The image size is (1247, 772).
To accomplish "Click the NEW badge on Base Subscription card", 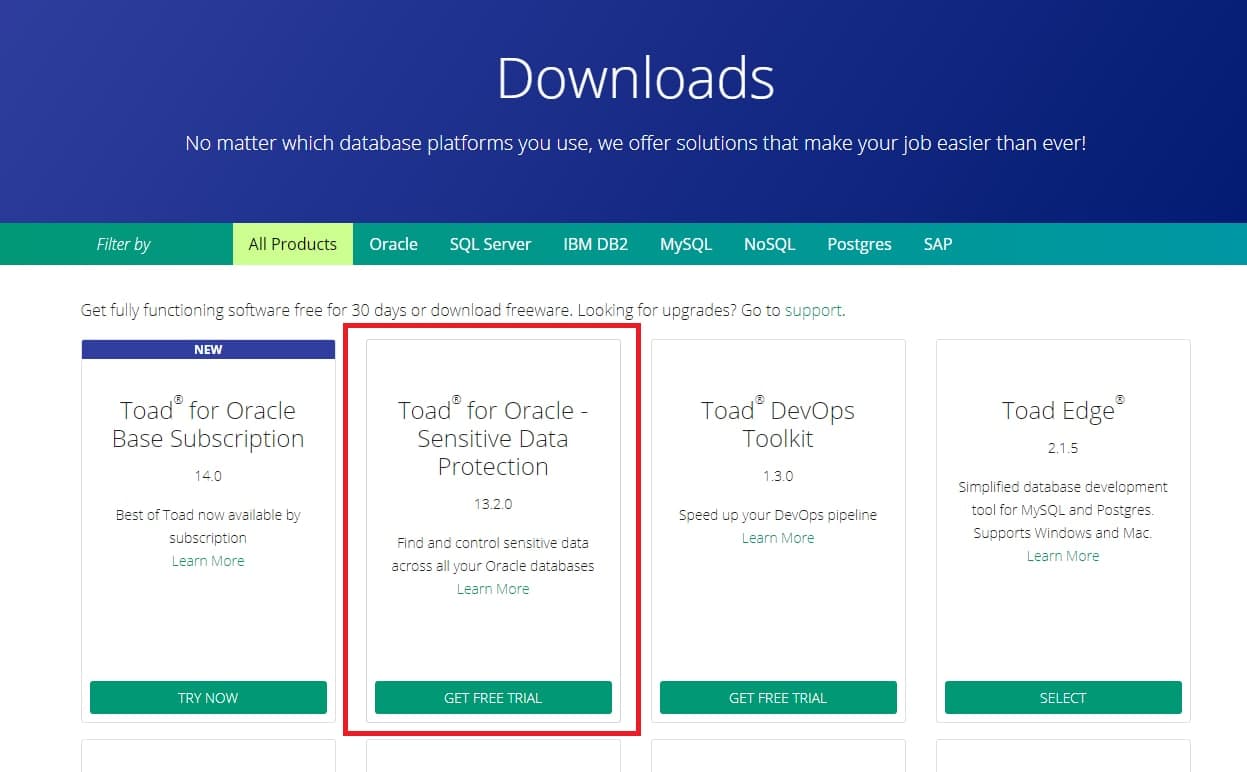I will [208, 350].
